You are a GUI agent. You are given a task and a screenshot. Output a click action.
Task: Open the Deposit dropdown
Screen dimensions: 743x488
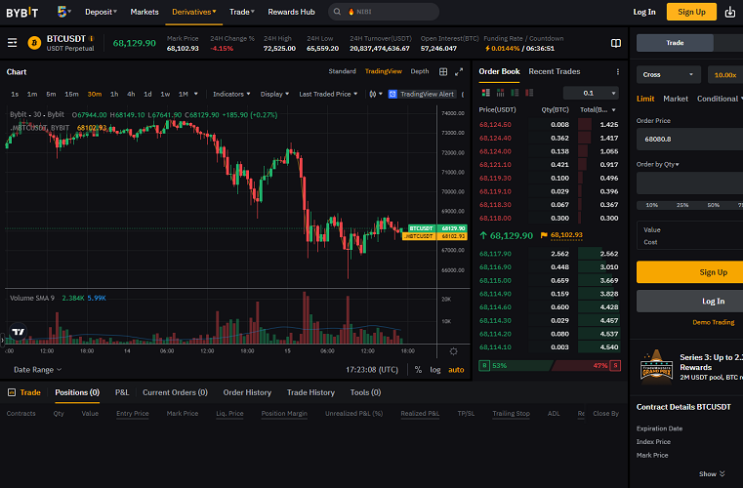coord(100,12)
